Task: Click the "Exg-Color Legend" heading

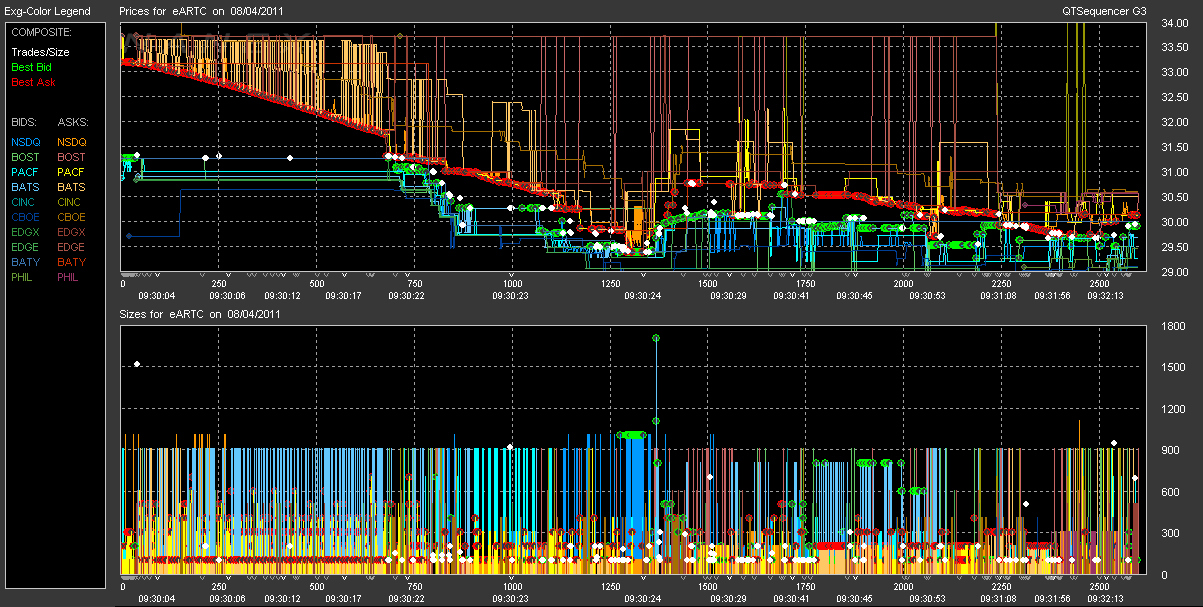Action: coord(47,11)
